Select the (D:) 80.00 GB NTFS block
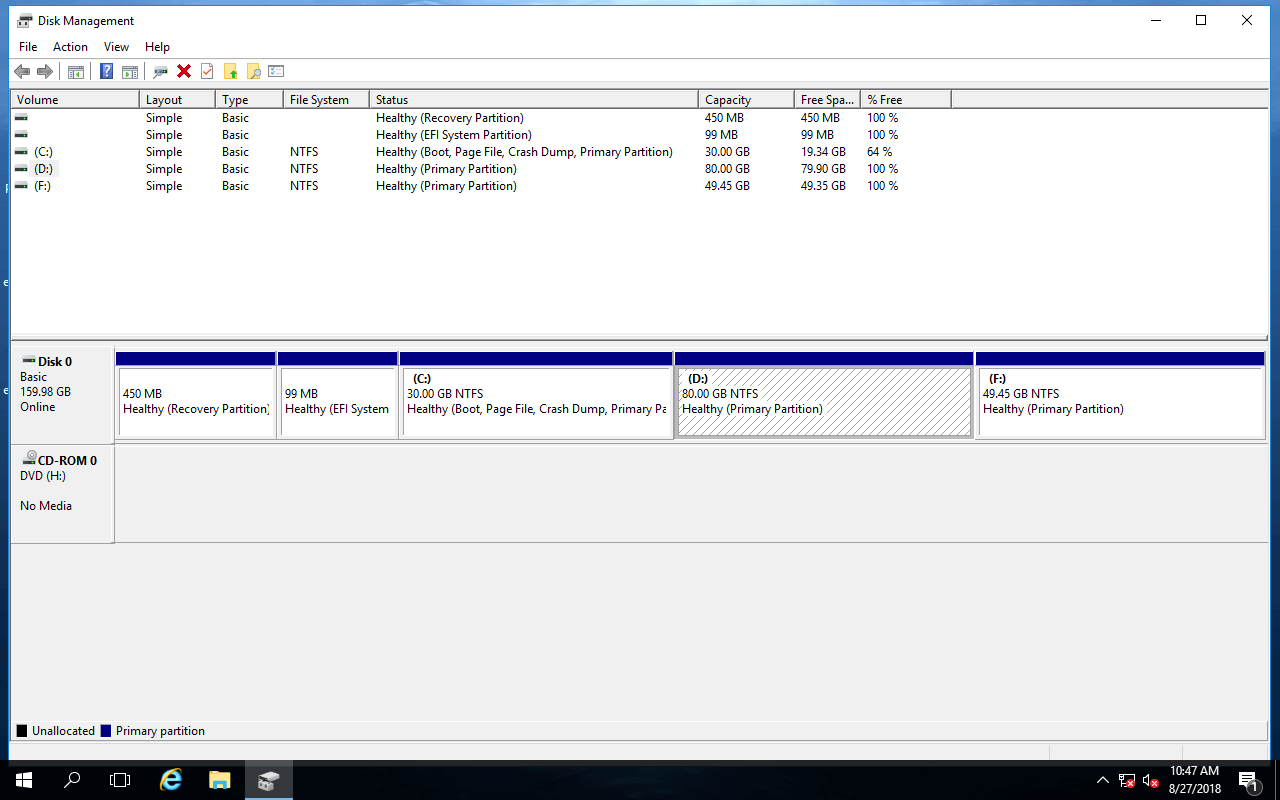 click(x=824, y=395)
